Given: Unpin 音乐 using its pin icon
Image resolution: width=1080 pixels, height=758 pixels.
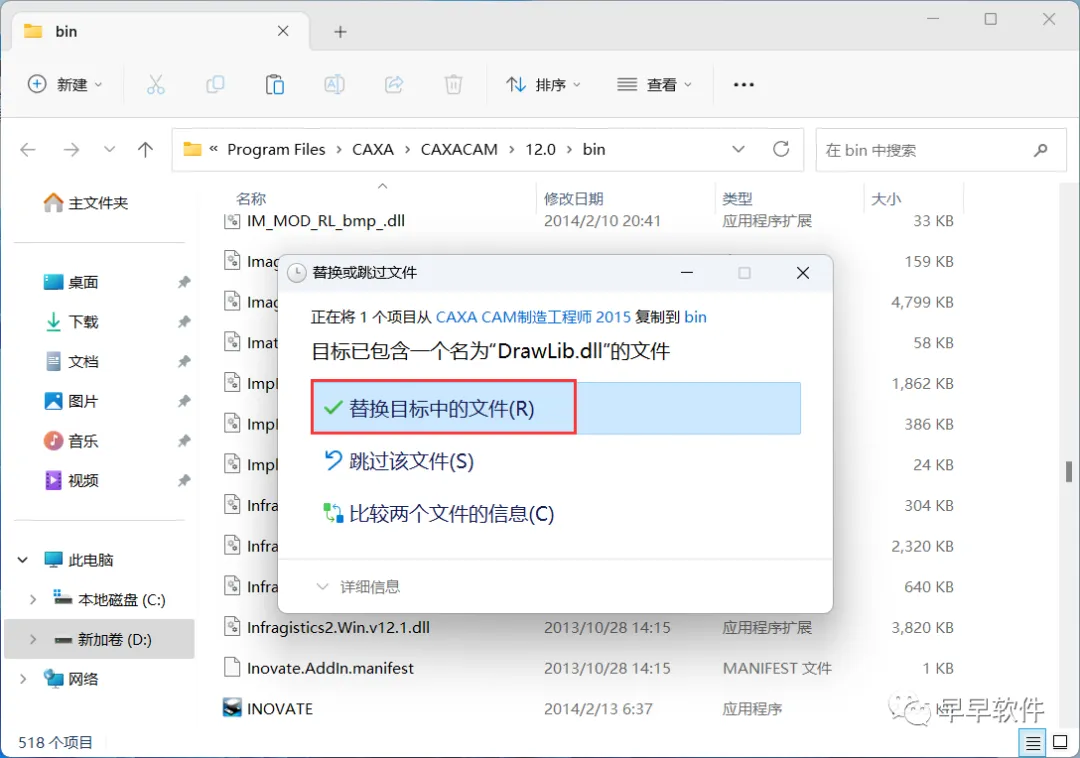Looking at the screenshot, I should (184, 441).
